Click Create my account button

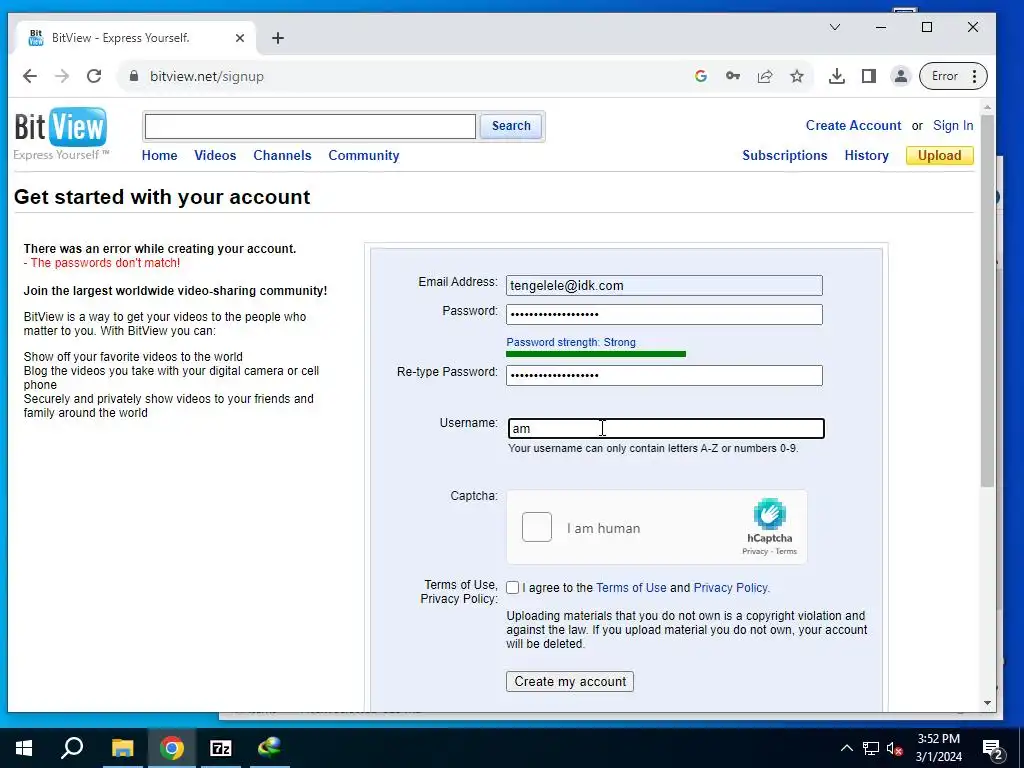[x=569, y=681]
